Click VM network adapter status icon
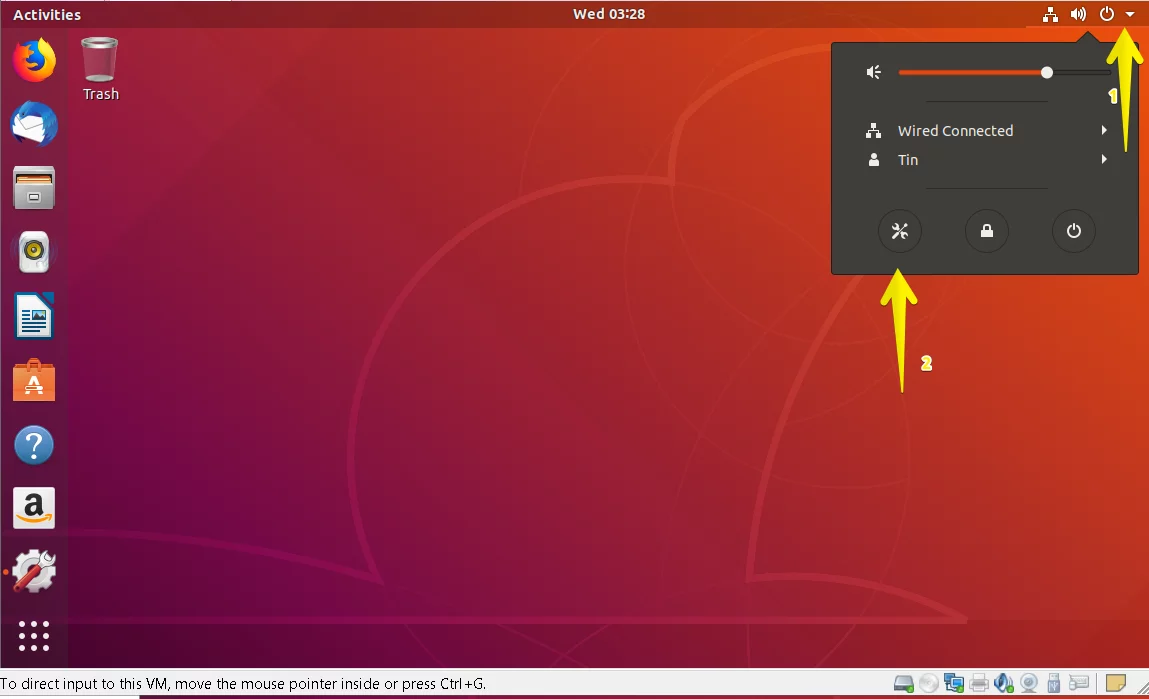Screen dimensions: 1149x699 (x=953, y=684)
